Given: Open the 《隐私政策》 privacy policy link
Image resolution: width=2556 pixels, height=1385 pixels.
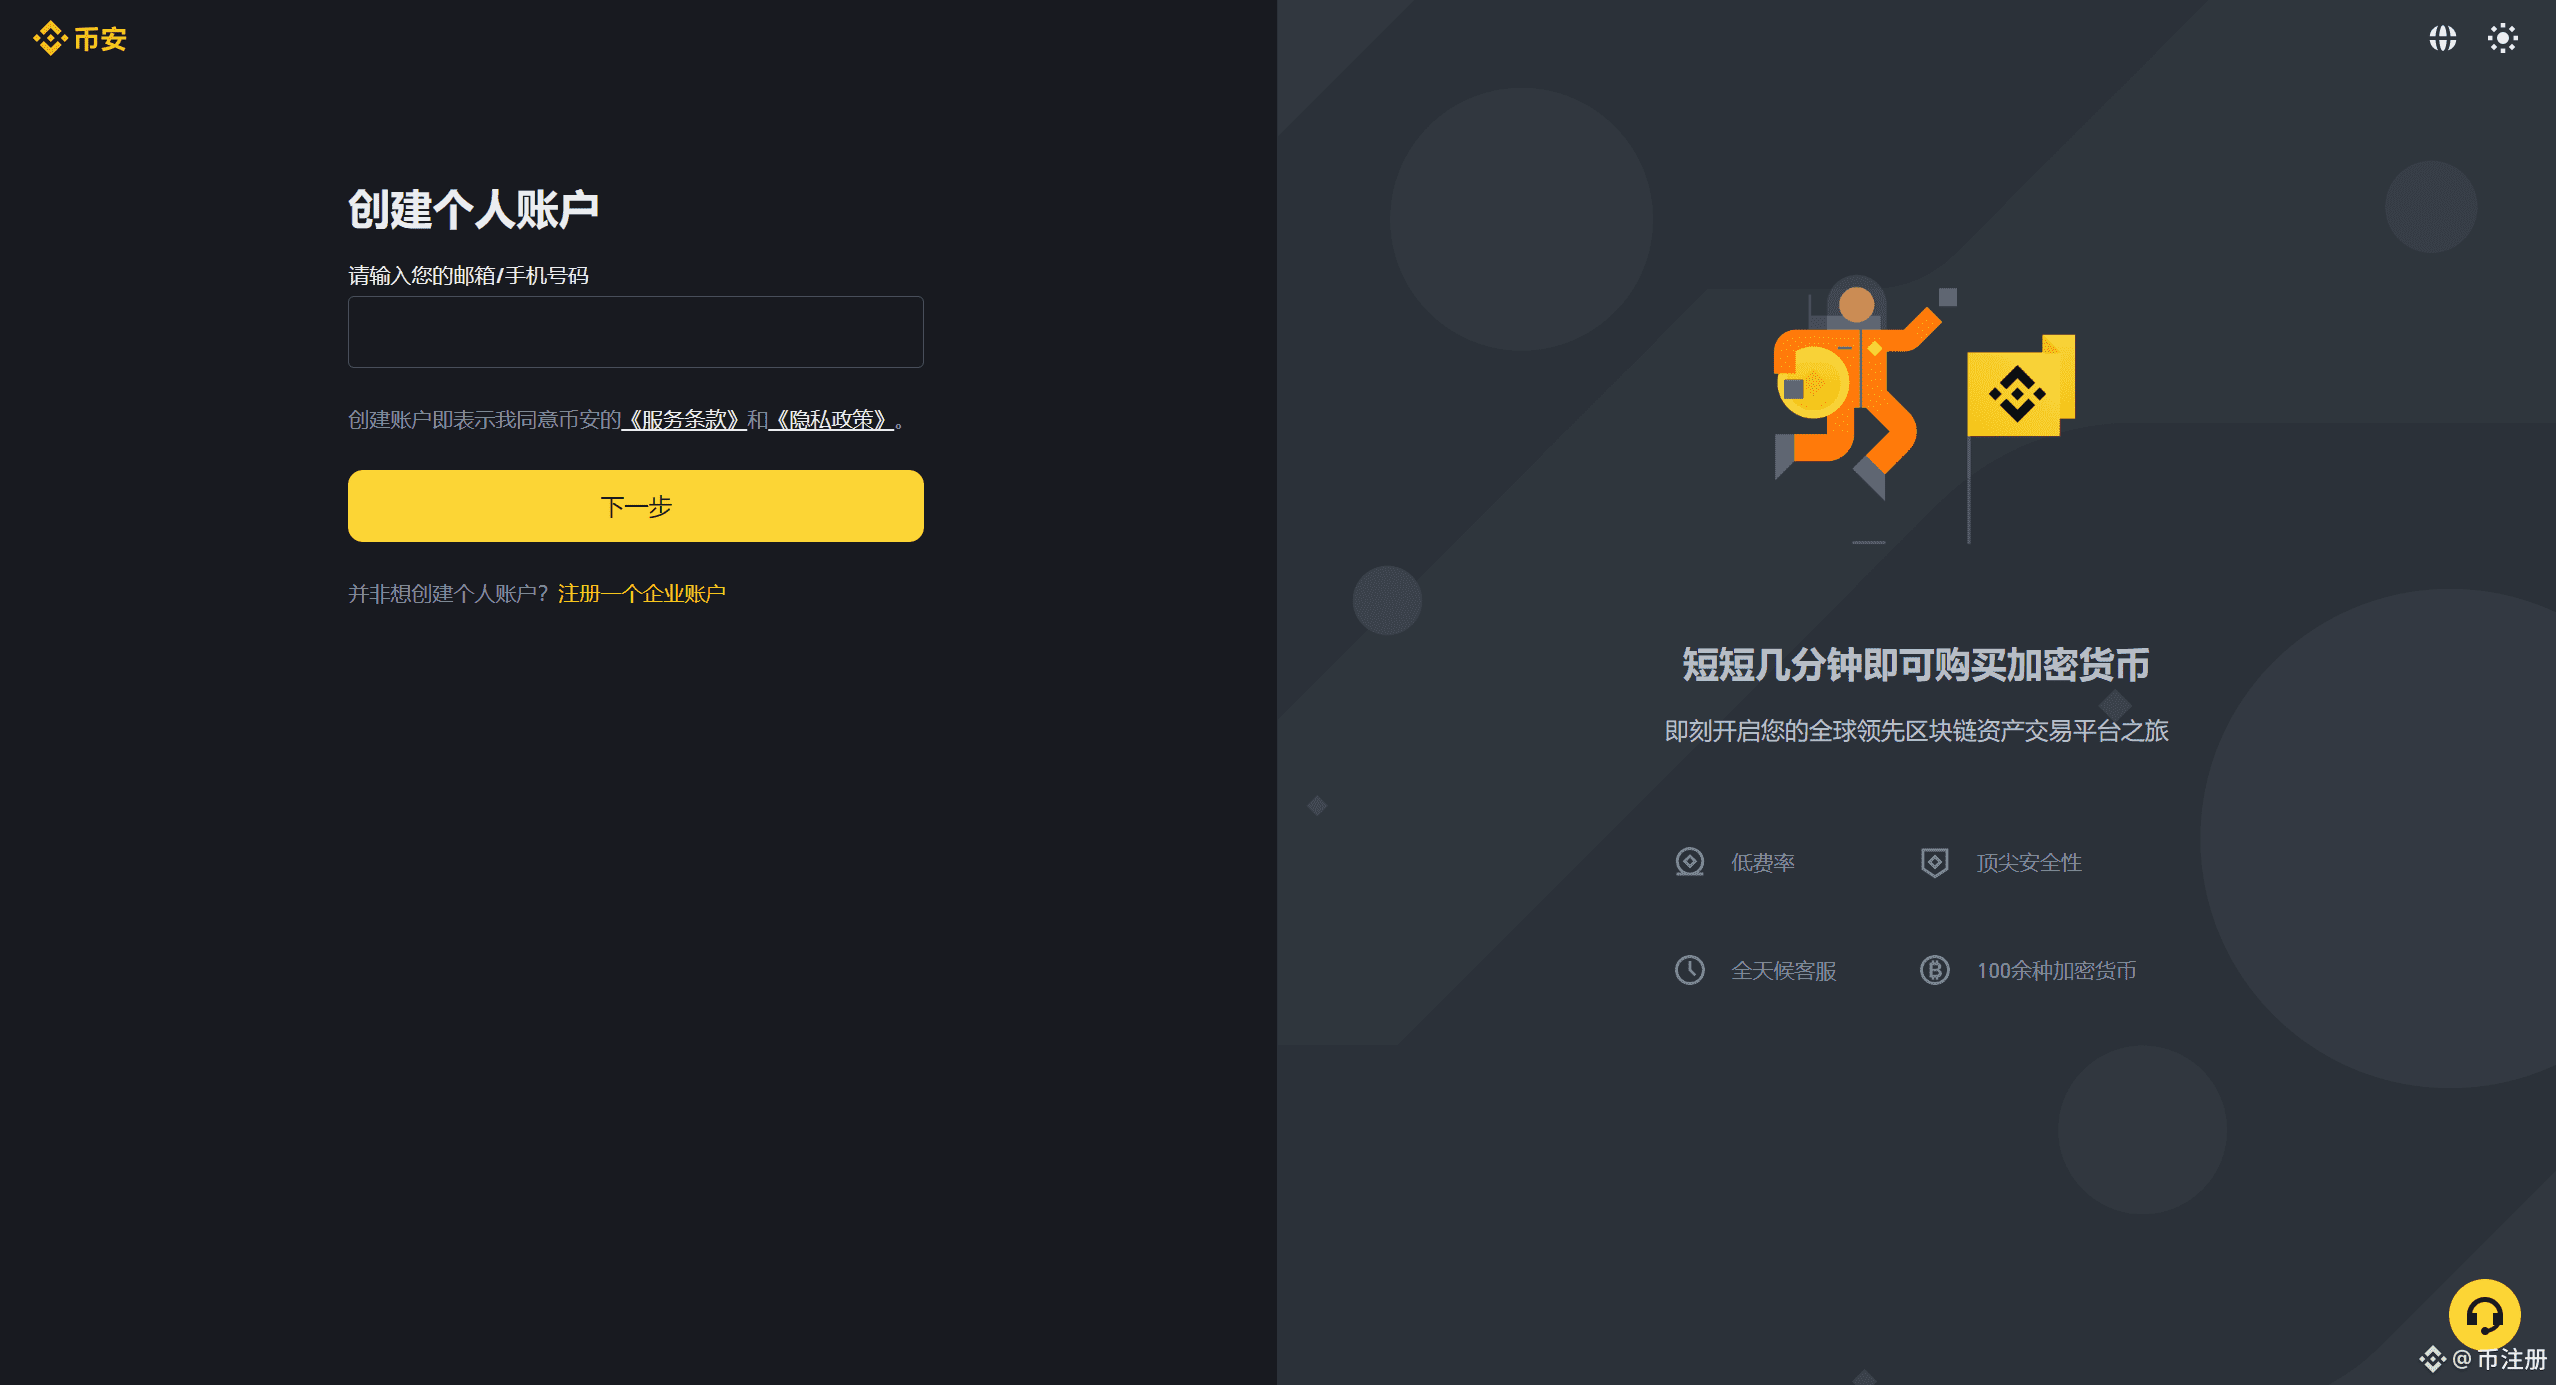Looking at the screenshot, I should click(x=831, y=420).
